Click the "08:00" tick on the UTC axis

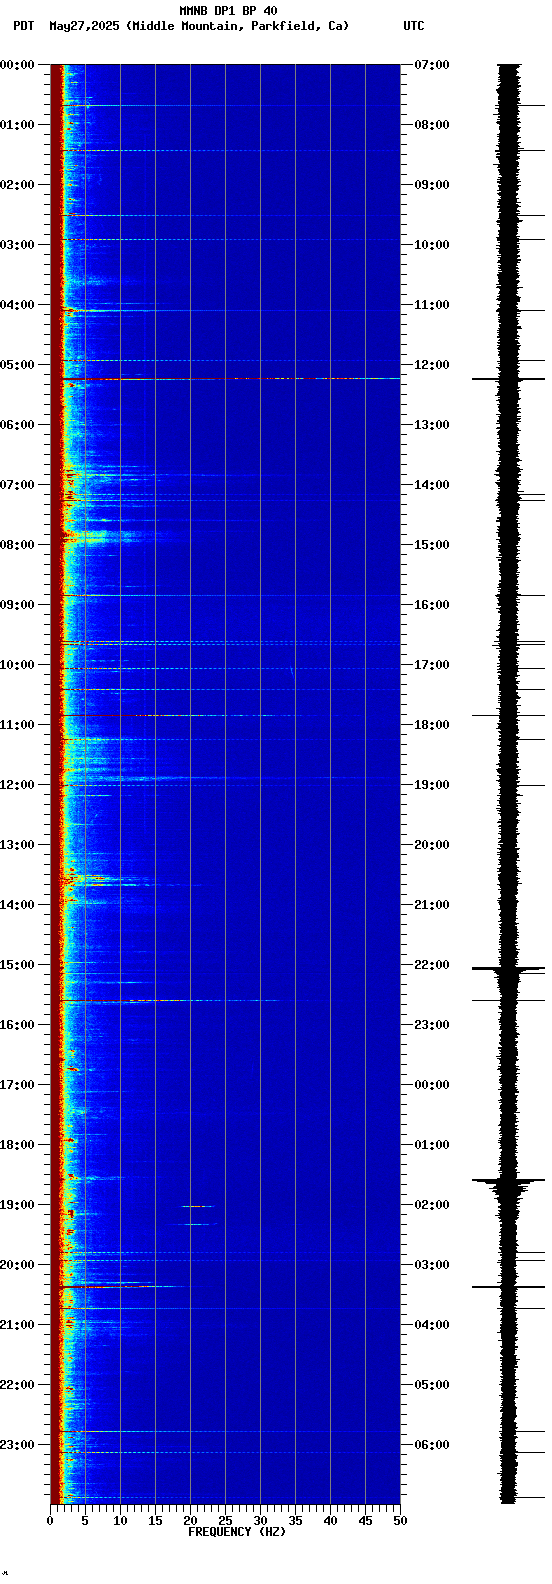coord(432,125)
